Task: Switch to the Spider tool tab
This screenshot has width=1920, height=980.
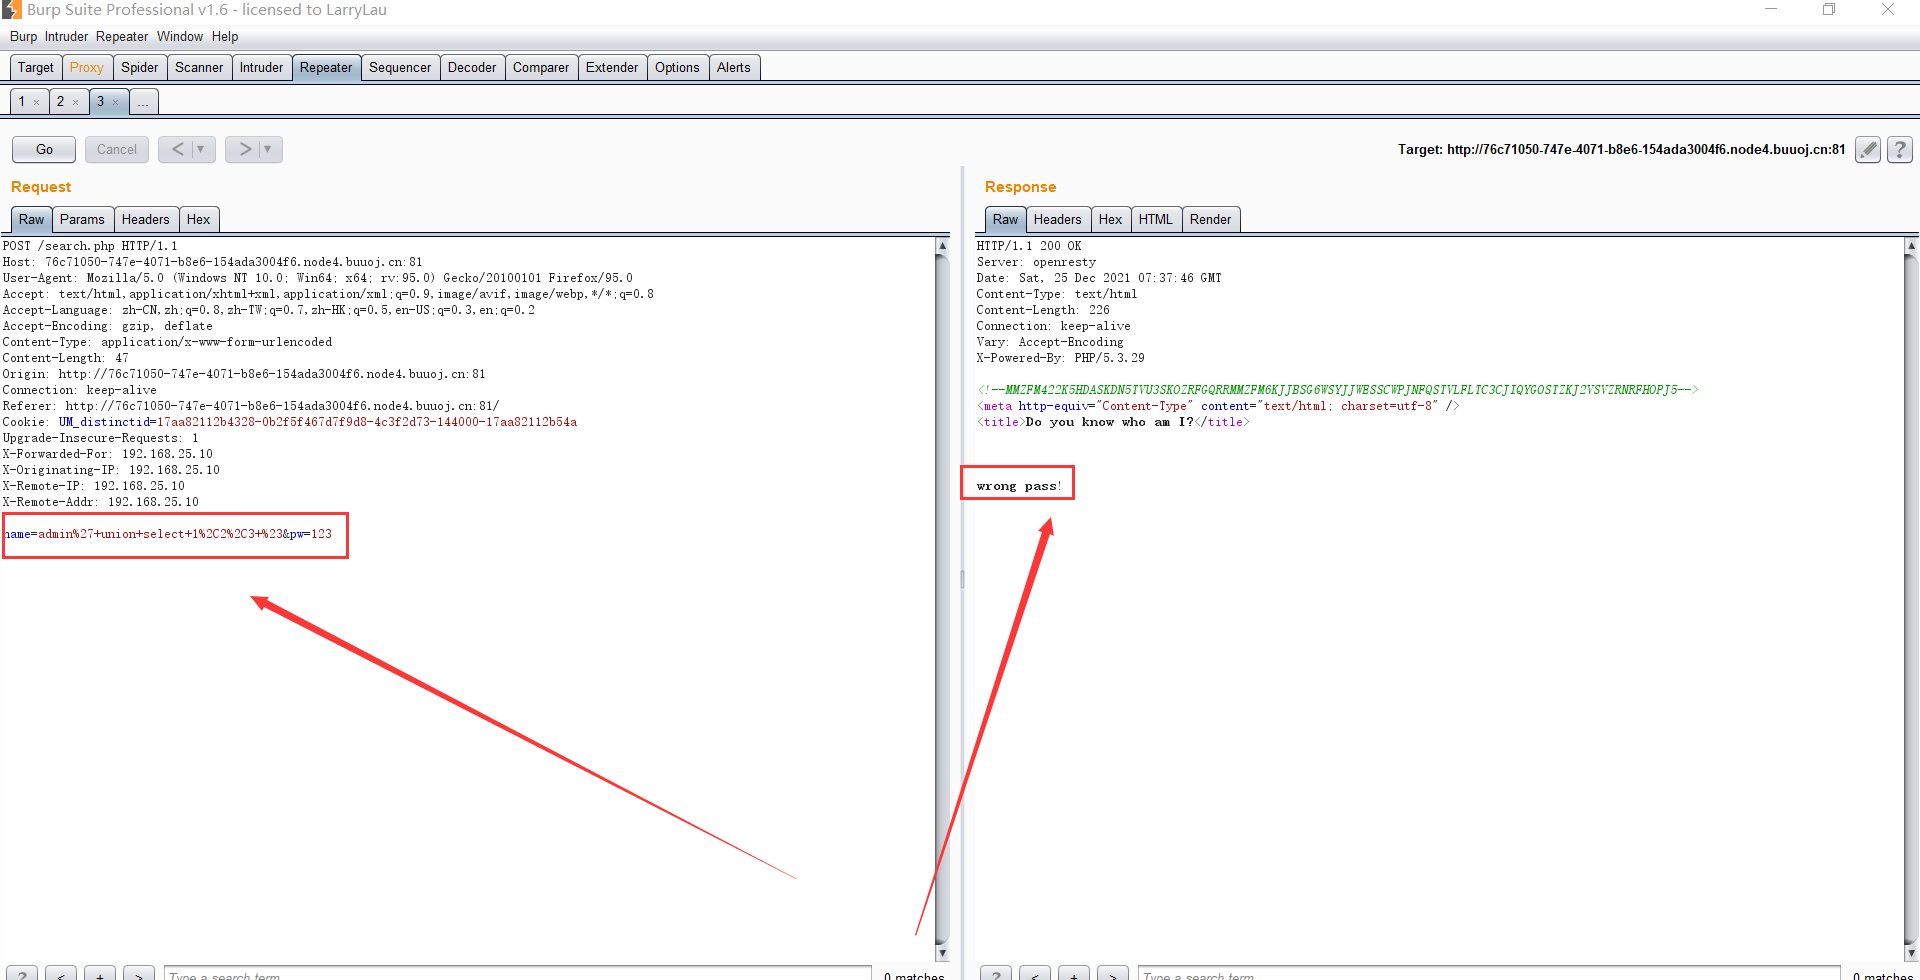Action: point(140,68)
